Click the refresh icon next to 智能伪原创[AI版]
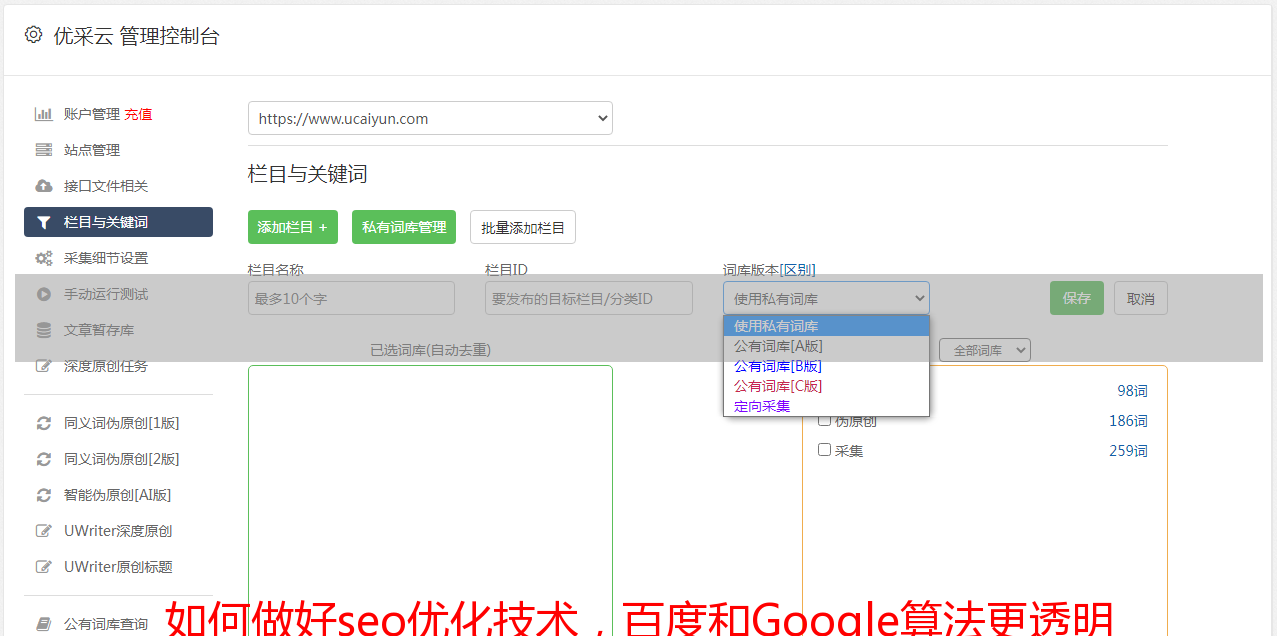Image resolution: width=1277 pixels, height=636 pixels. (x=44, y=495)
